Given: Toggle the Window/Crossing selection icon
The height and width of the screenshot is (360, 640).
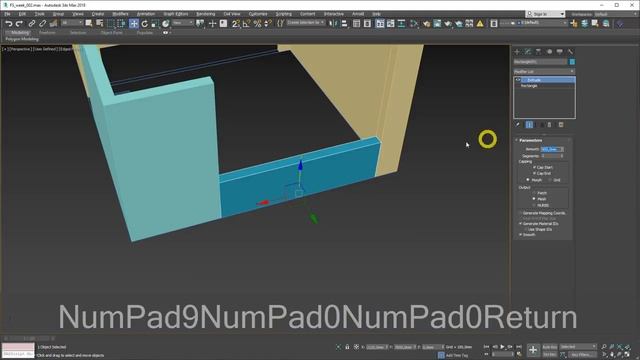Looking at the screenshot, I should (121, 24).
